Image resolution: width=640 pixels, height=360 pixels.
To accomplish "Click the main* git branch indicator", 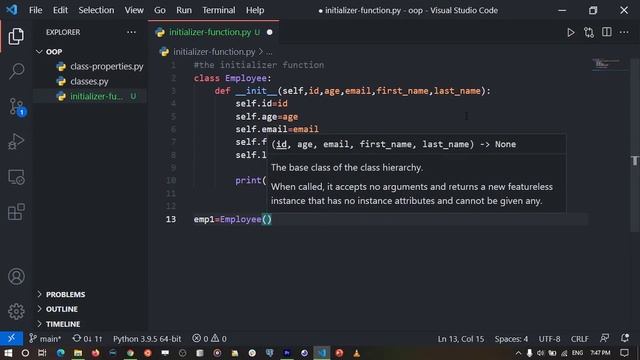I will tap(45, 339).
